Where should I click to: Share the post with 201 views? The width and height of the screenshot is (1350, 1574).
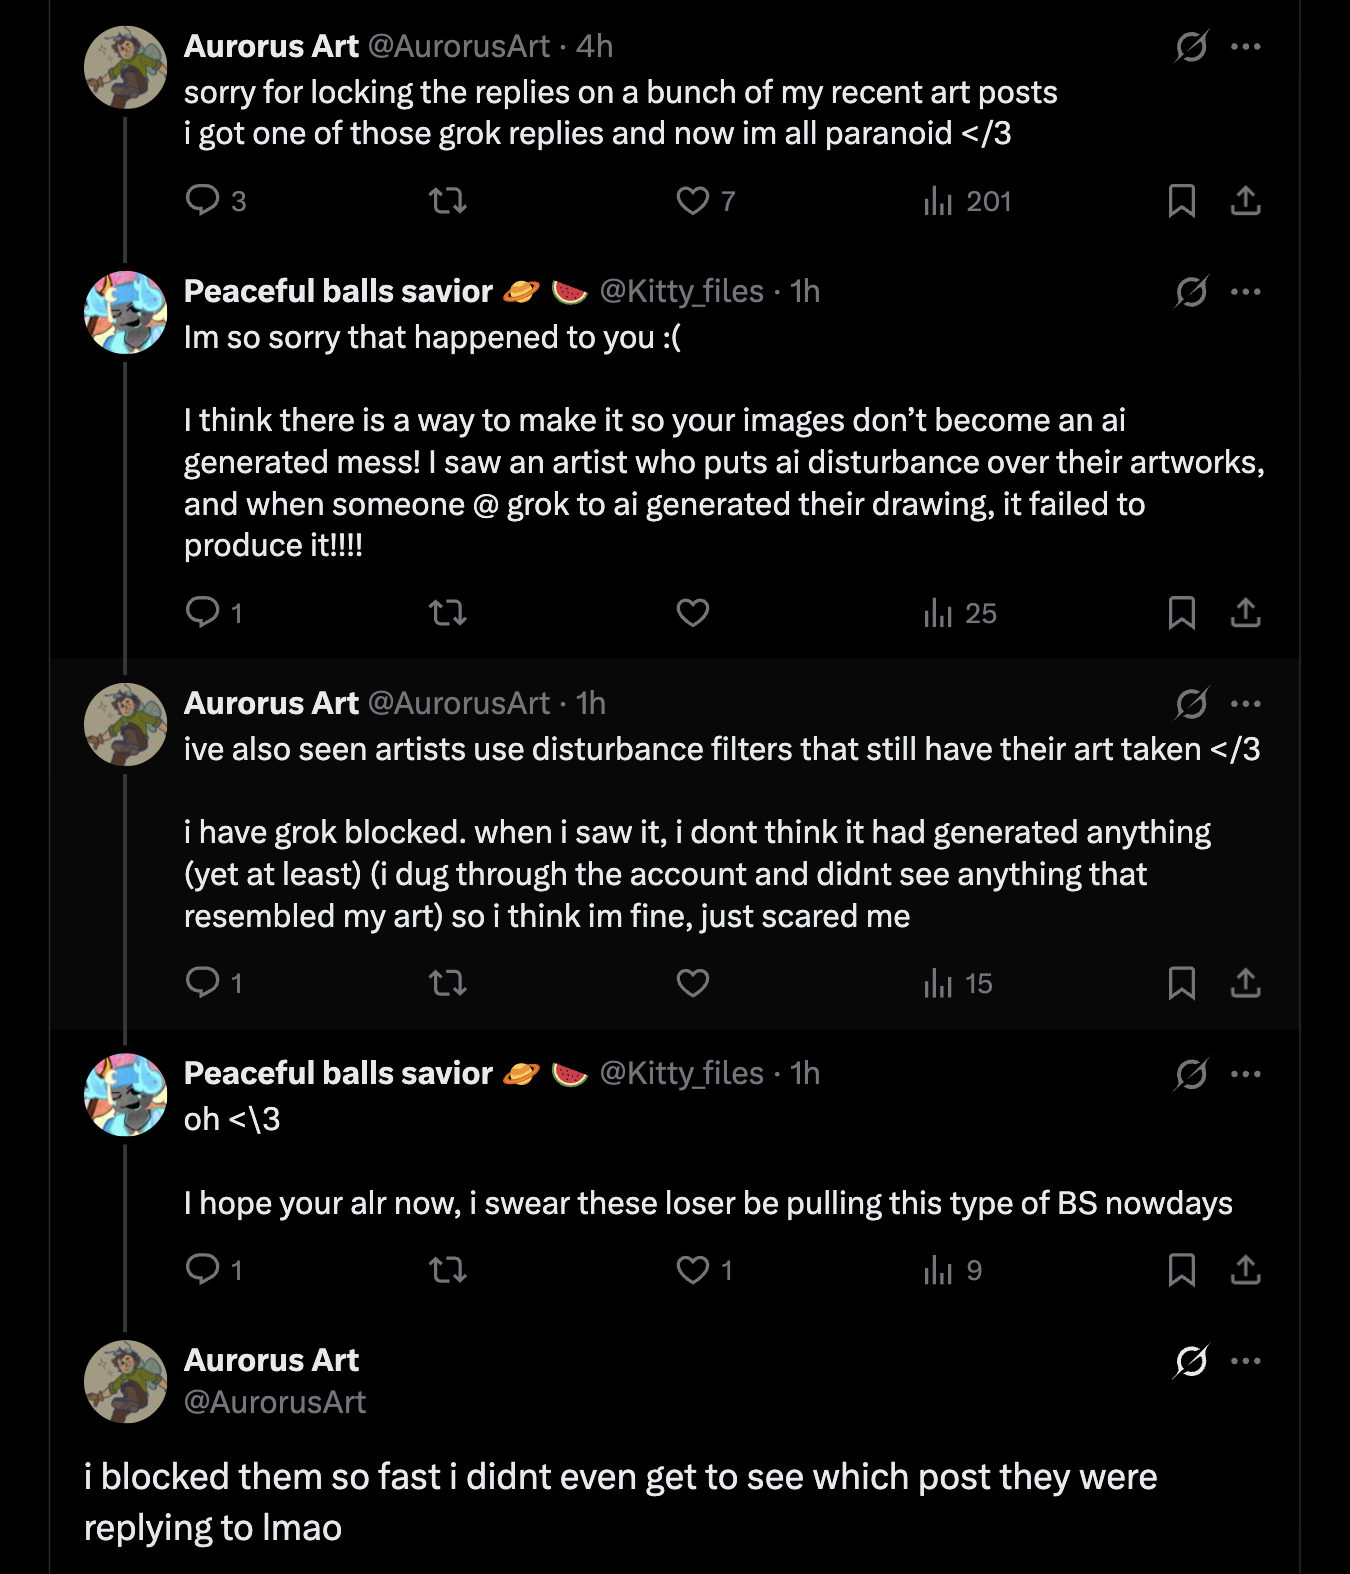click(1245, 201)
